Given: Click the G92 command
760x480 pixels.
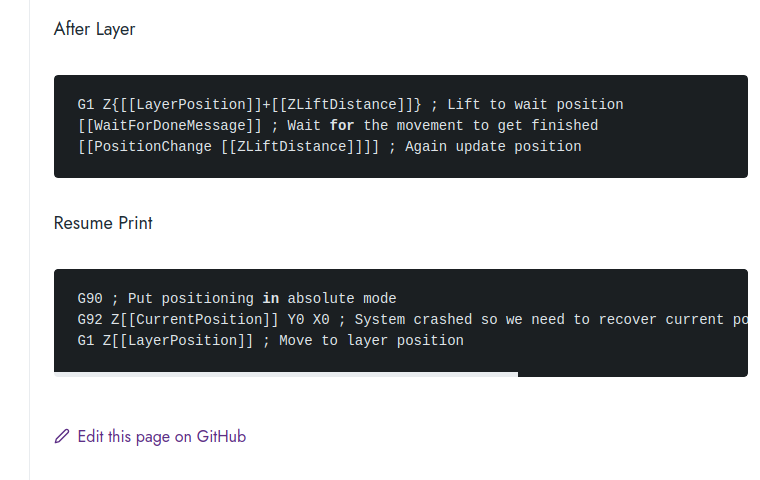Looking at the screenshot, I should (90, 319).
